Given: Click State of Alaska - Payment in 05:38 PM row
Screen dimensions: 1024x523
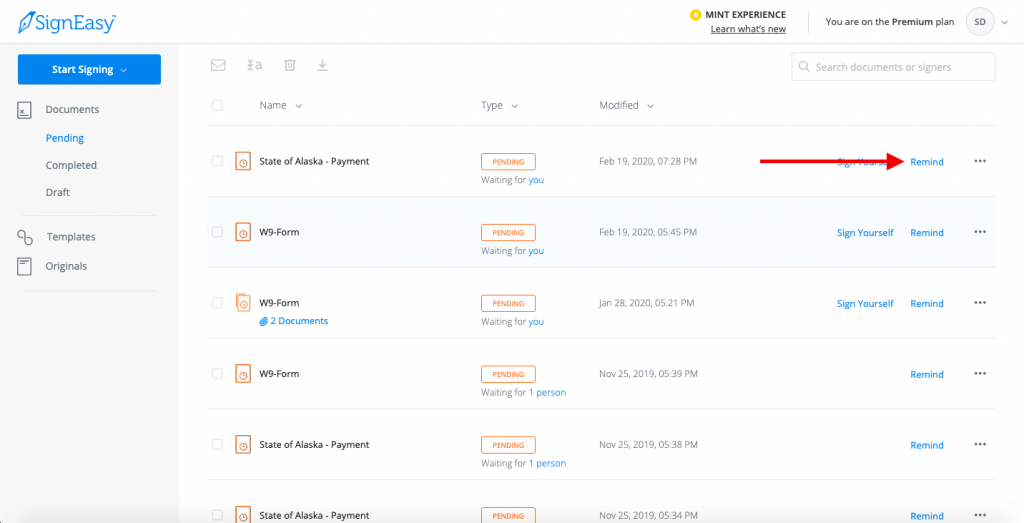Looking at the screenshot, I should tap(314, 445).
